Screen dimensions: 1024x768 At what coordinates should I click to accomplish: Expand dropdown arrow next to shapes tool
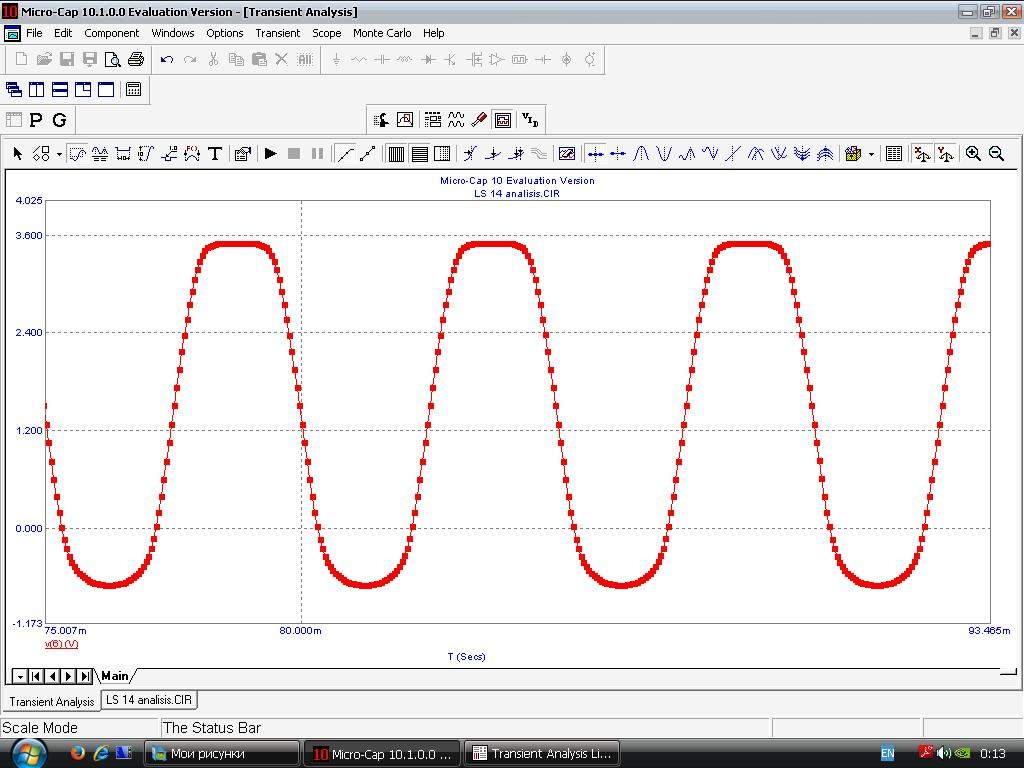pos(59,154)
